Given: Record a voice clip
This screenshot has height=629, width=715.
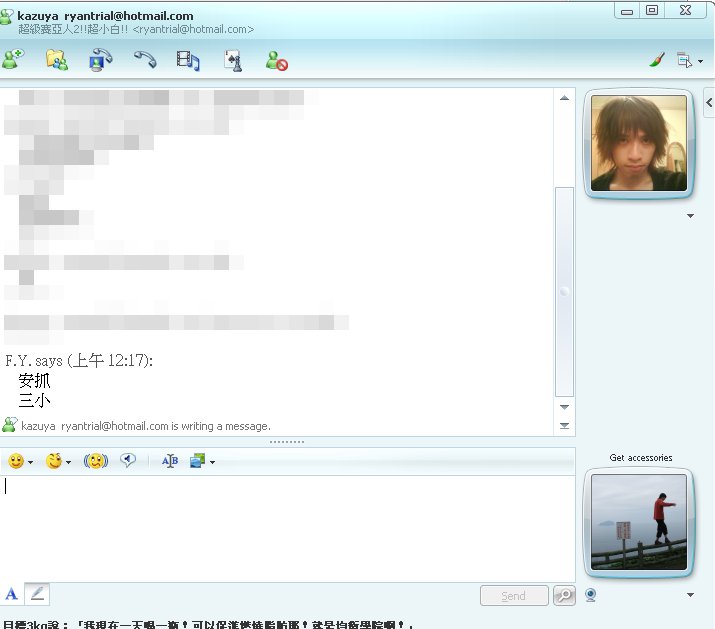Looking at the screenshot, I should pos(128,461).
